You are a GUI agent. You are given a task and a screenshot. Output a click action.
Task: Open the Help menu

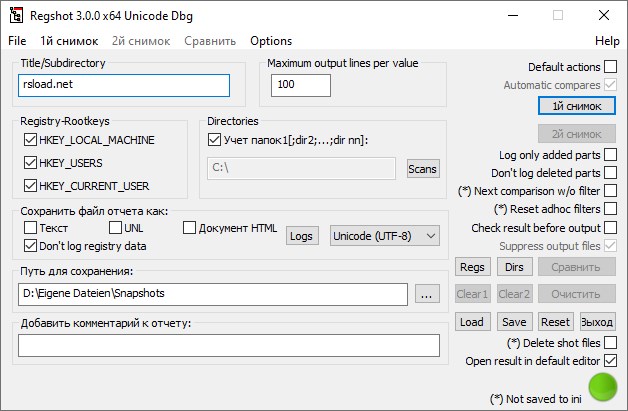pos(607,41)
